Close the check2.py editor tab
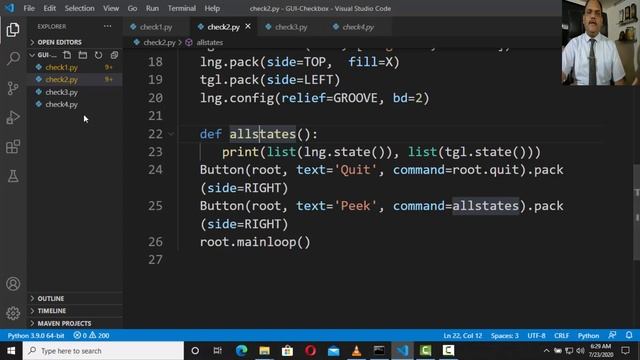640x360 pixels. tap(248, 27)
